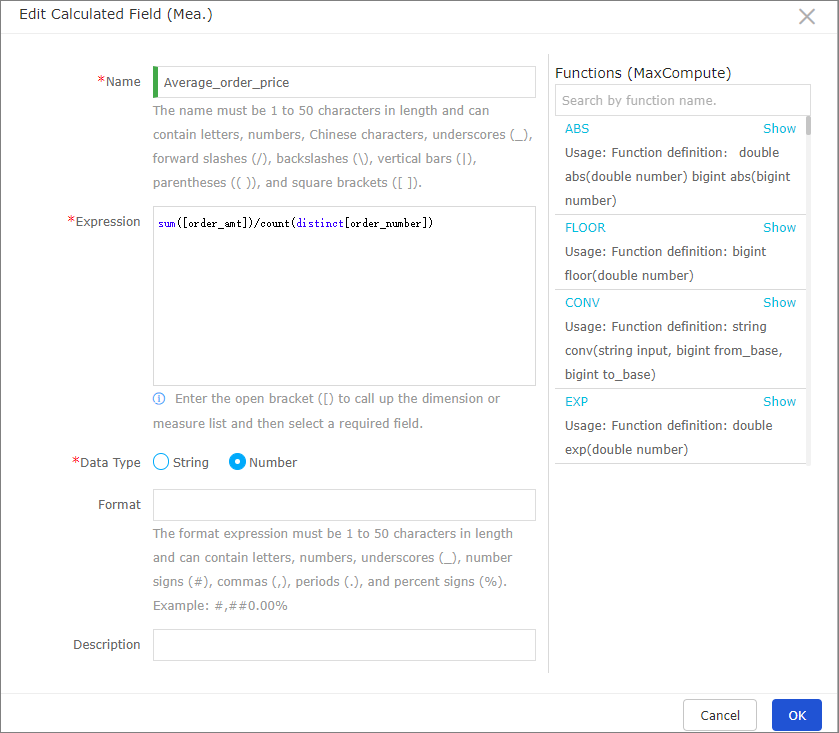The height and width of the screenshot is (733, 839).
Task: Show details for the CONV function
Action: tap(779, 302)
